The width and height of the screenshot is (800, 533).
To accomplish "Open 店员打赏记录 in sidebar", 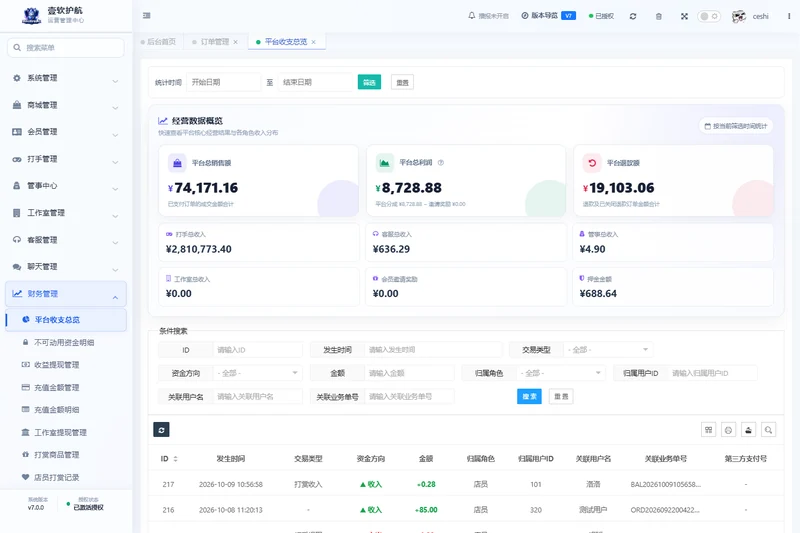I will 56,477.
